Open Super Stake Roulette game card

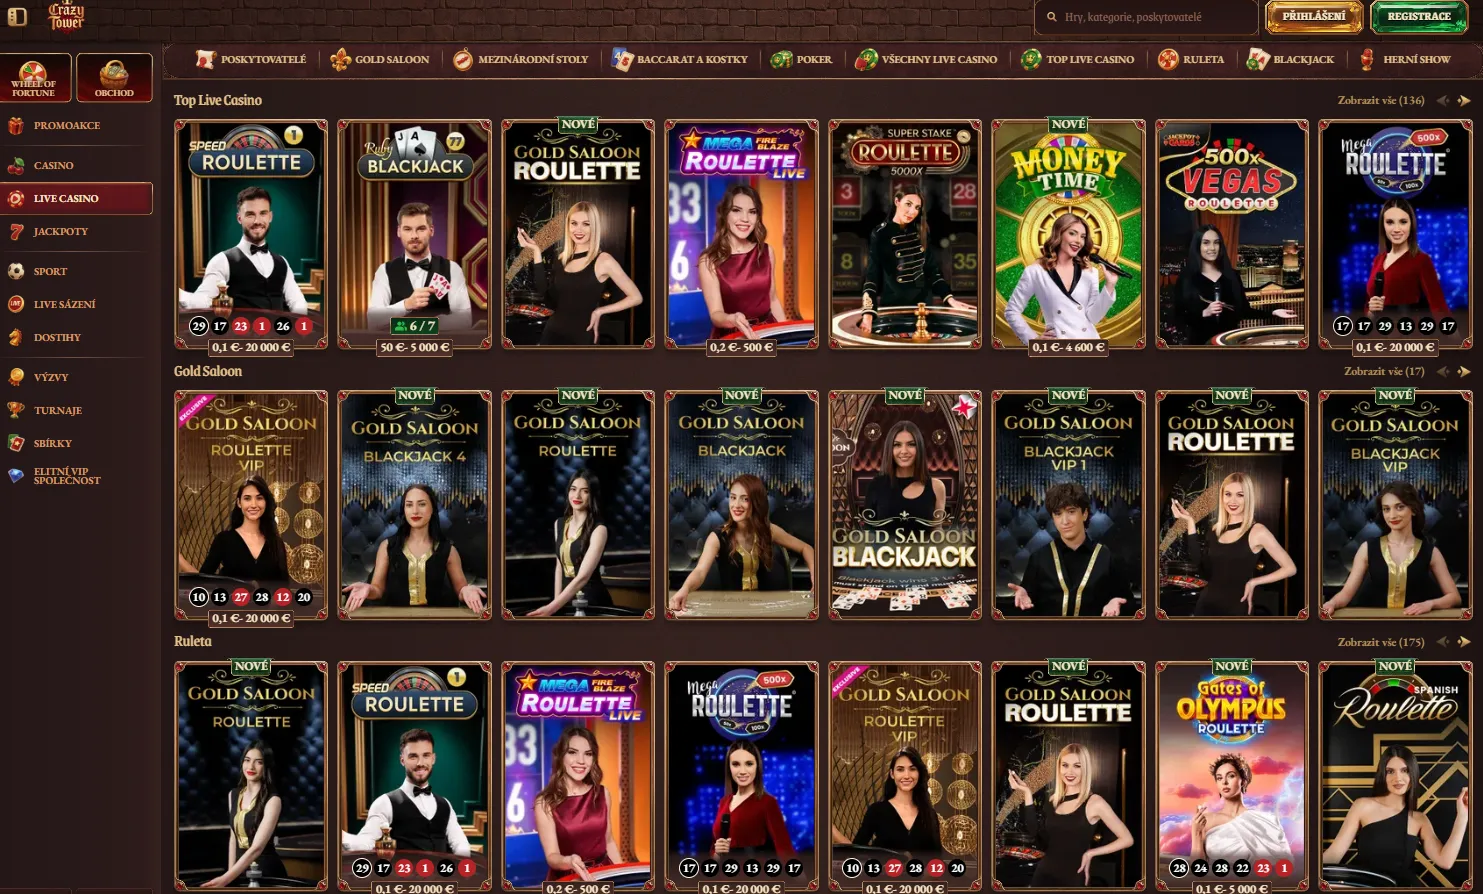pyautogui.click(x=905, y=234)
